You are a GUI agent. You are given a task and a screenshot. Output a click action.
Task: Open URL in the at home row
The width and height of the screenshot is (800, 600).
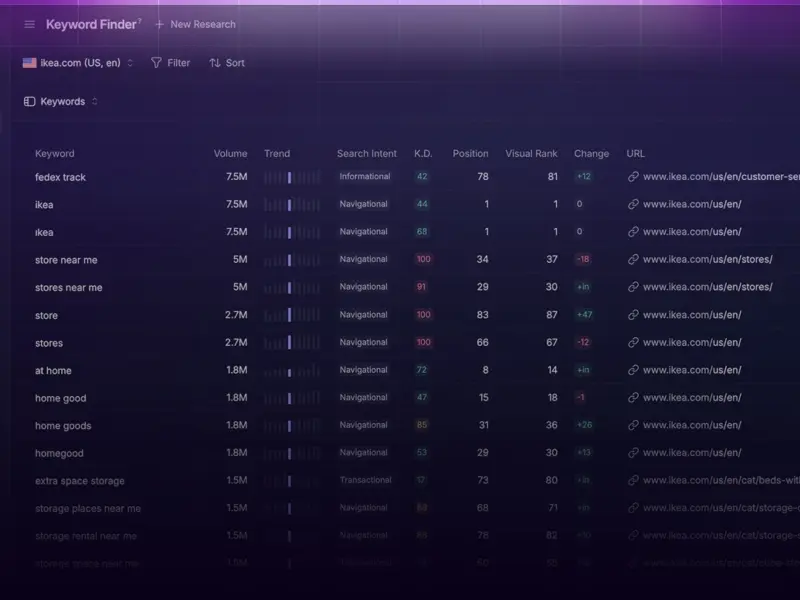click(x=692, y=370)
